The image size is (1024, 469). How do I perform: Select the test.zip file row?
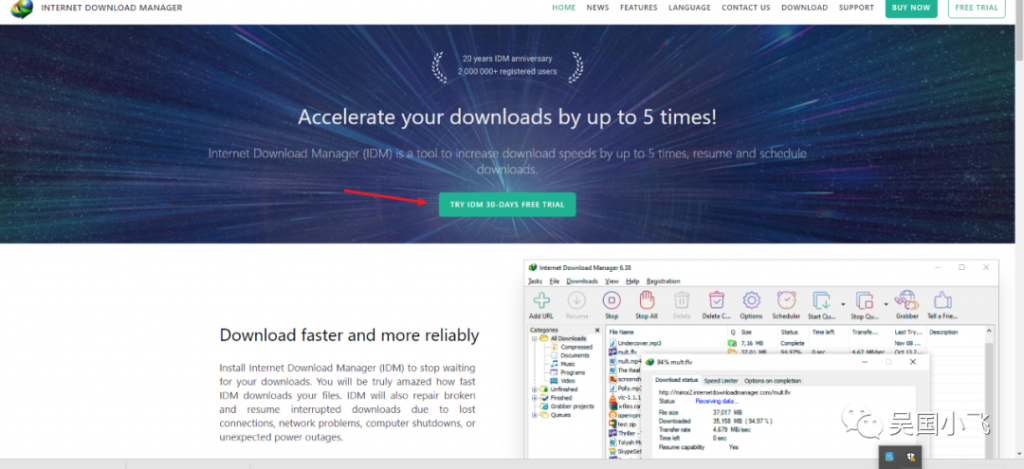pyautogui.click(x=624, y=423)
